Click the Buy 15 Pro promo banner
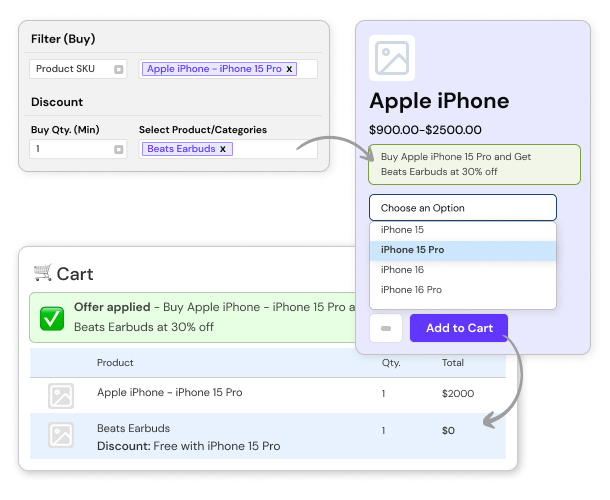 (x=460, y=164)
